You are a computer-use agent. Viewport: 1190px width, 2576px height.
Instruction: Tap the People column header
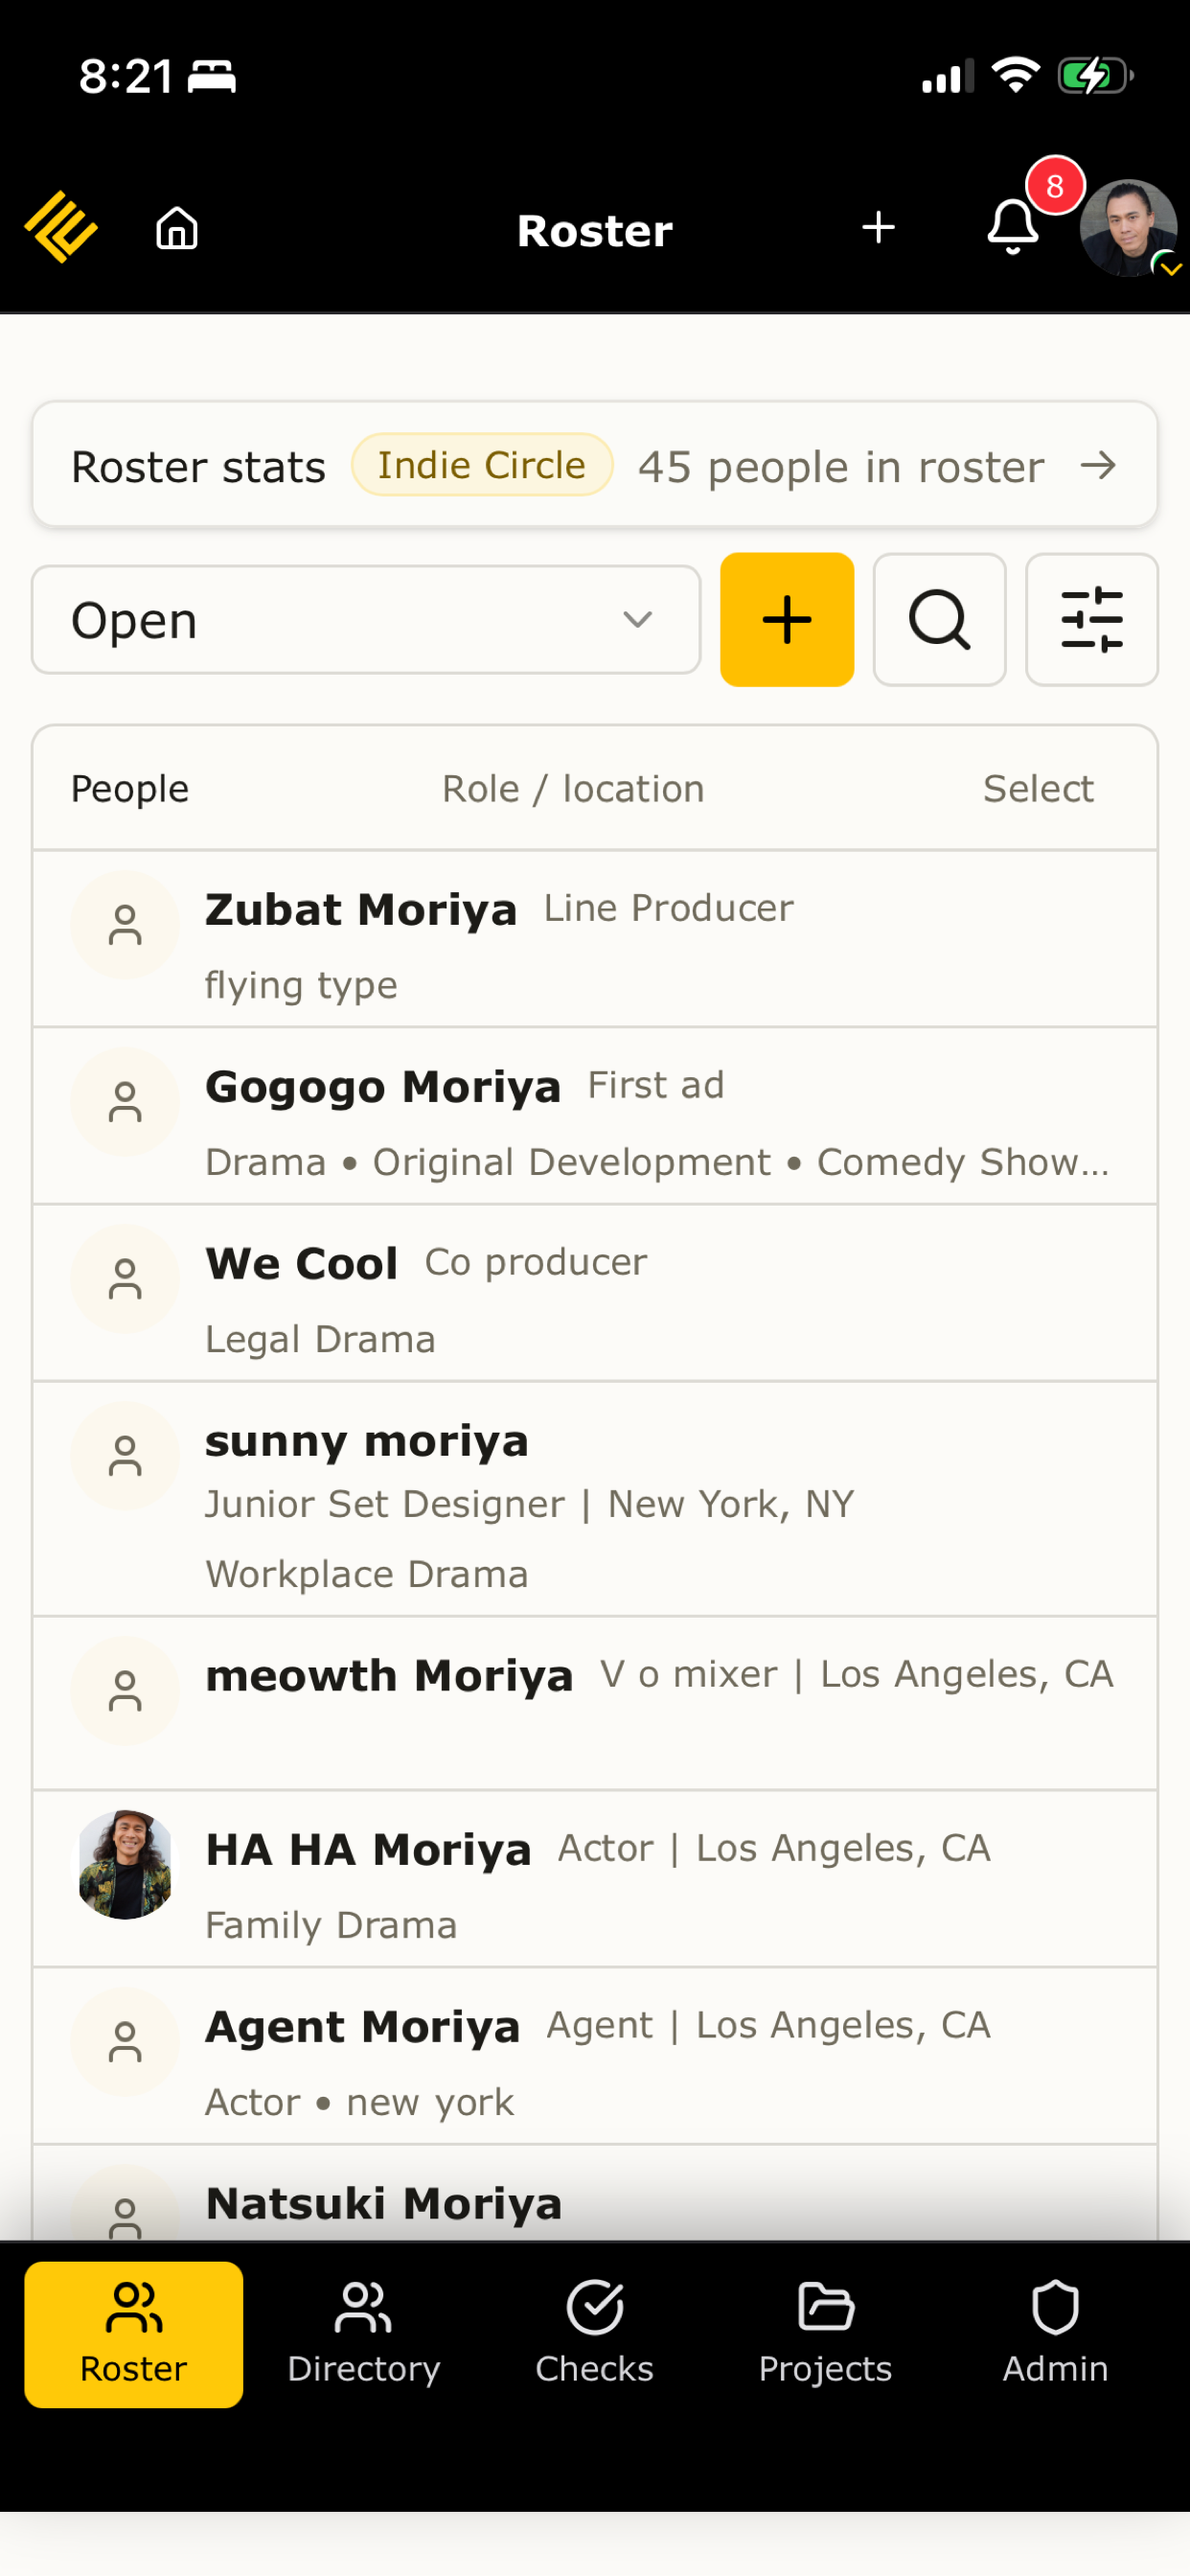click(130, 789)
